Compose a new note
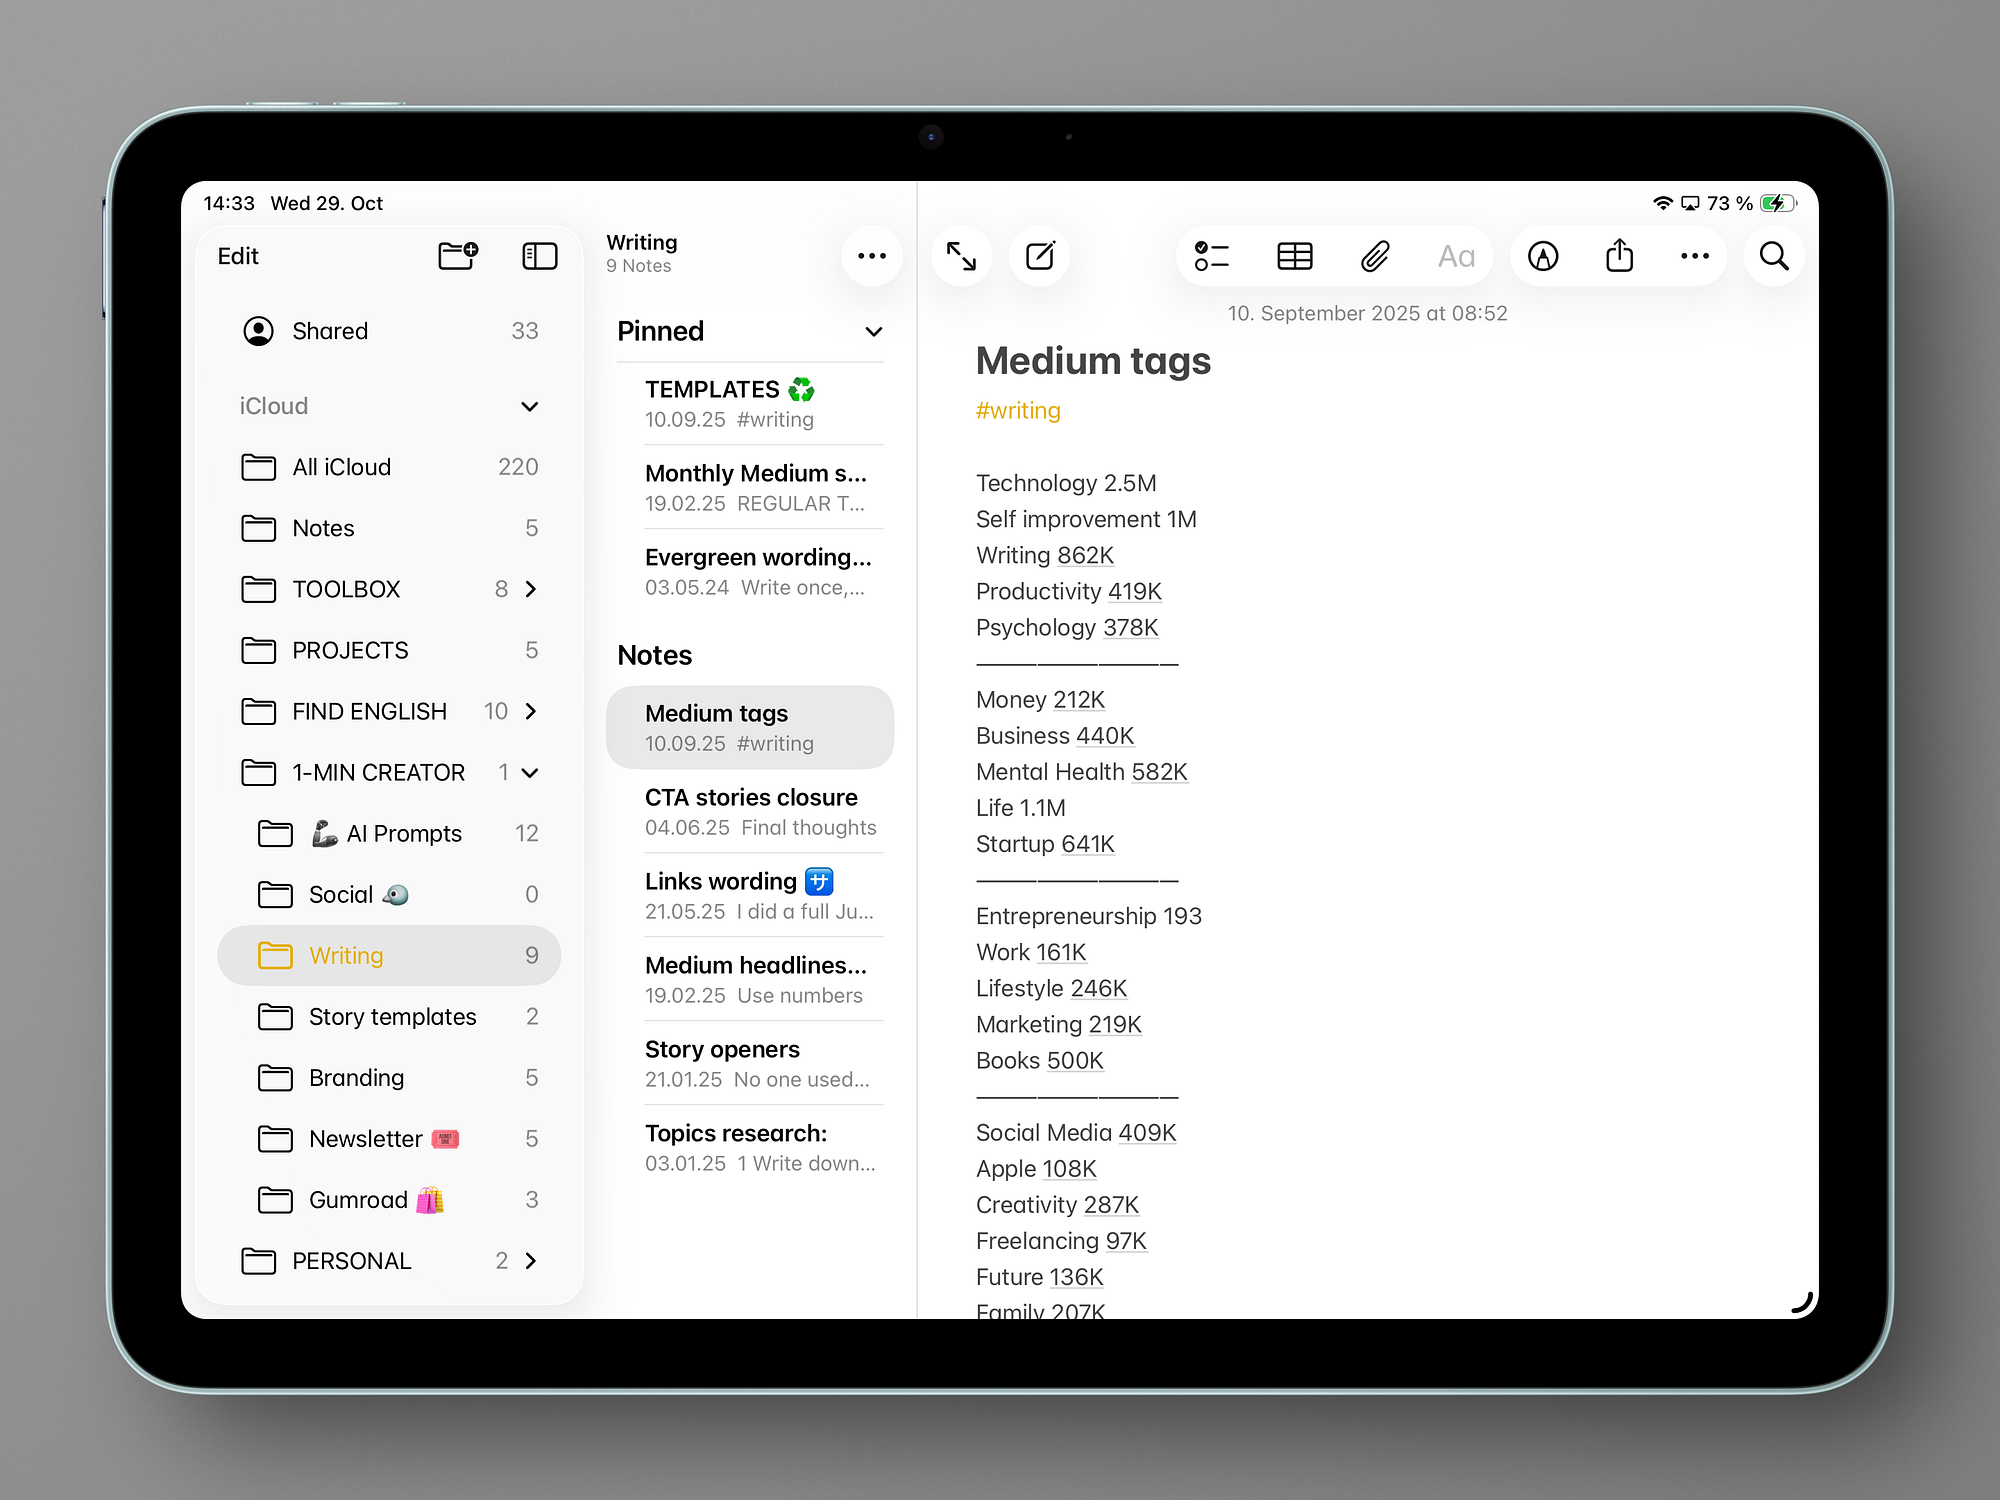 point(1040,256)
